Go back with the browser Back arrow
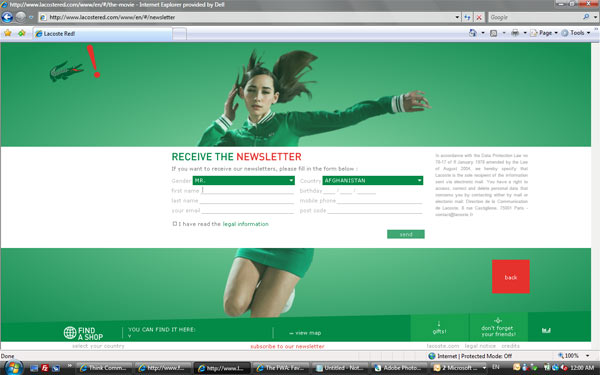Screen dimensions: 600x375 pyautogui.click(x=7, y=17)
